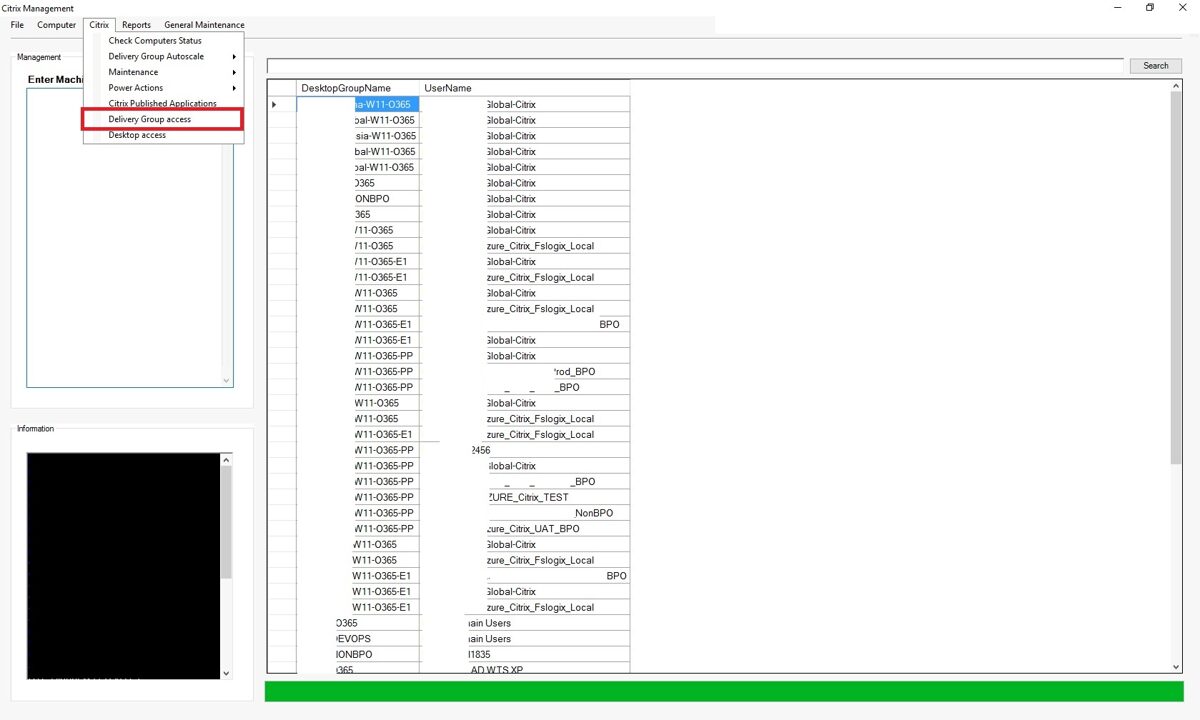
Task: Select the 'NonBPO' UserName cell
Action: [525, 513]
